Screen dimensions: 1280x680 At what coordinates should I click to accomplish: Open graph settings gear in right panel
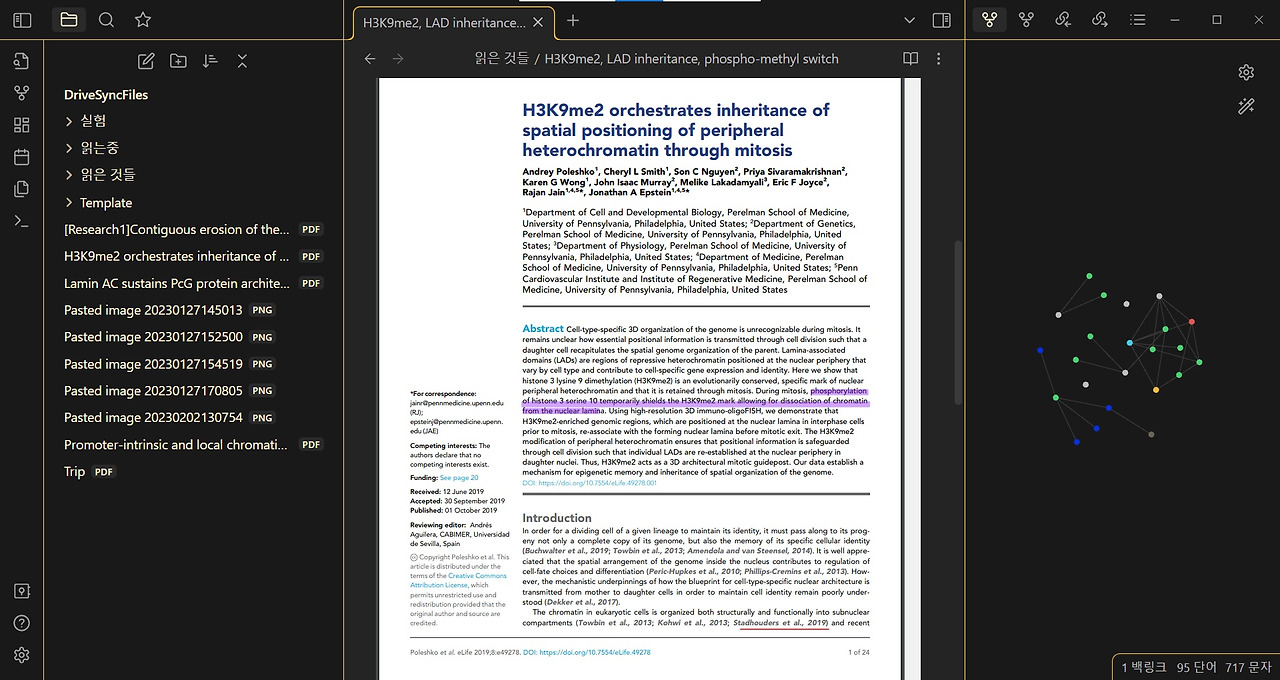pos(1246,72)
